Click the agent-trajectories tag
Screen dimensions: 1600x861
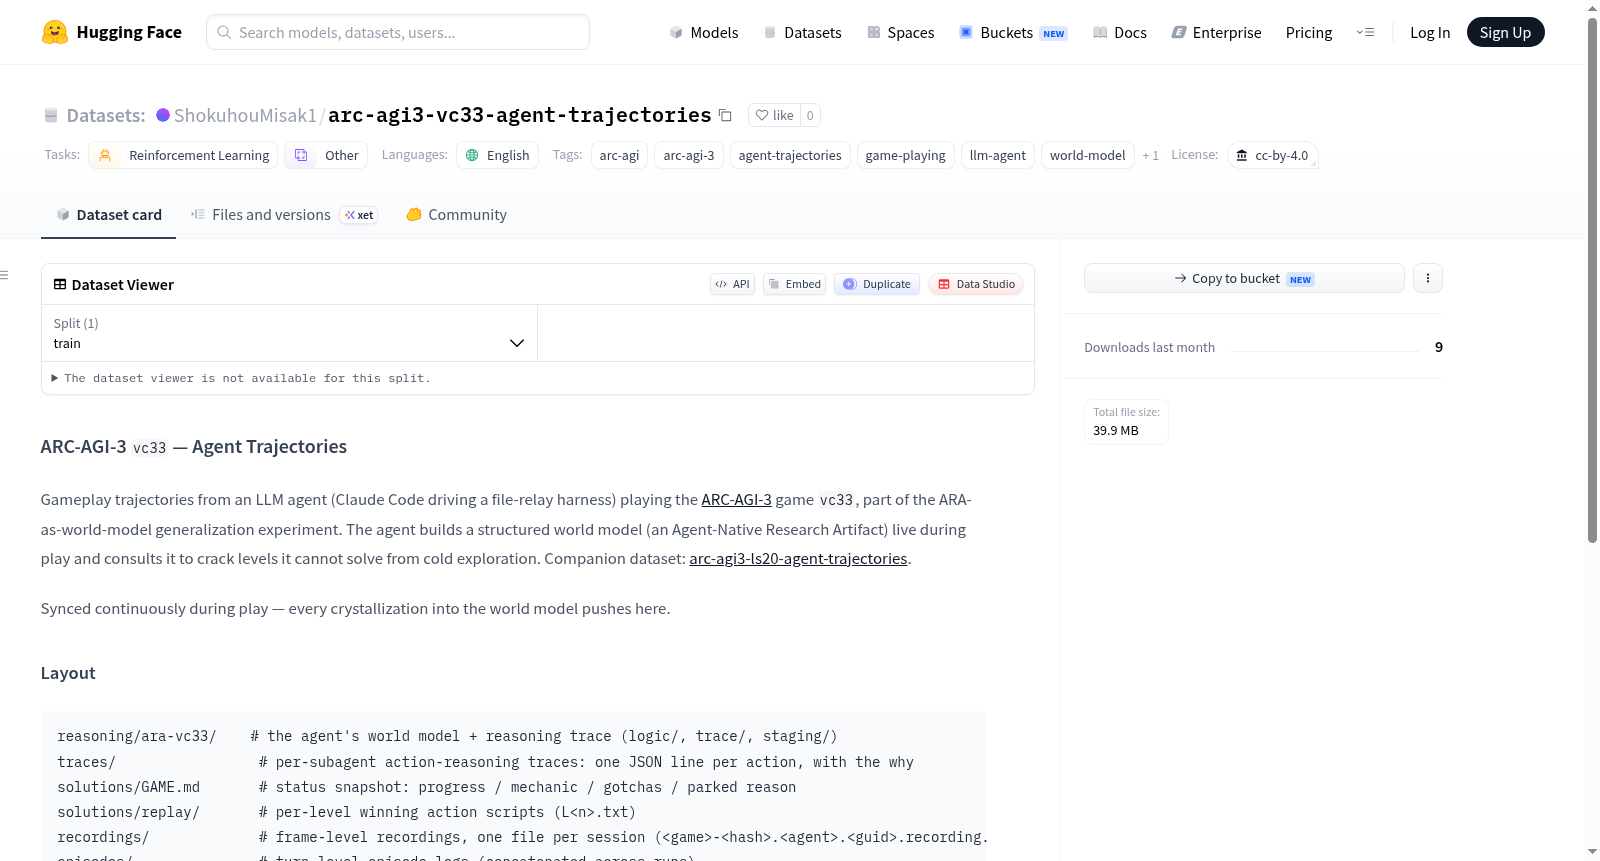pos(790,155)
